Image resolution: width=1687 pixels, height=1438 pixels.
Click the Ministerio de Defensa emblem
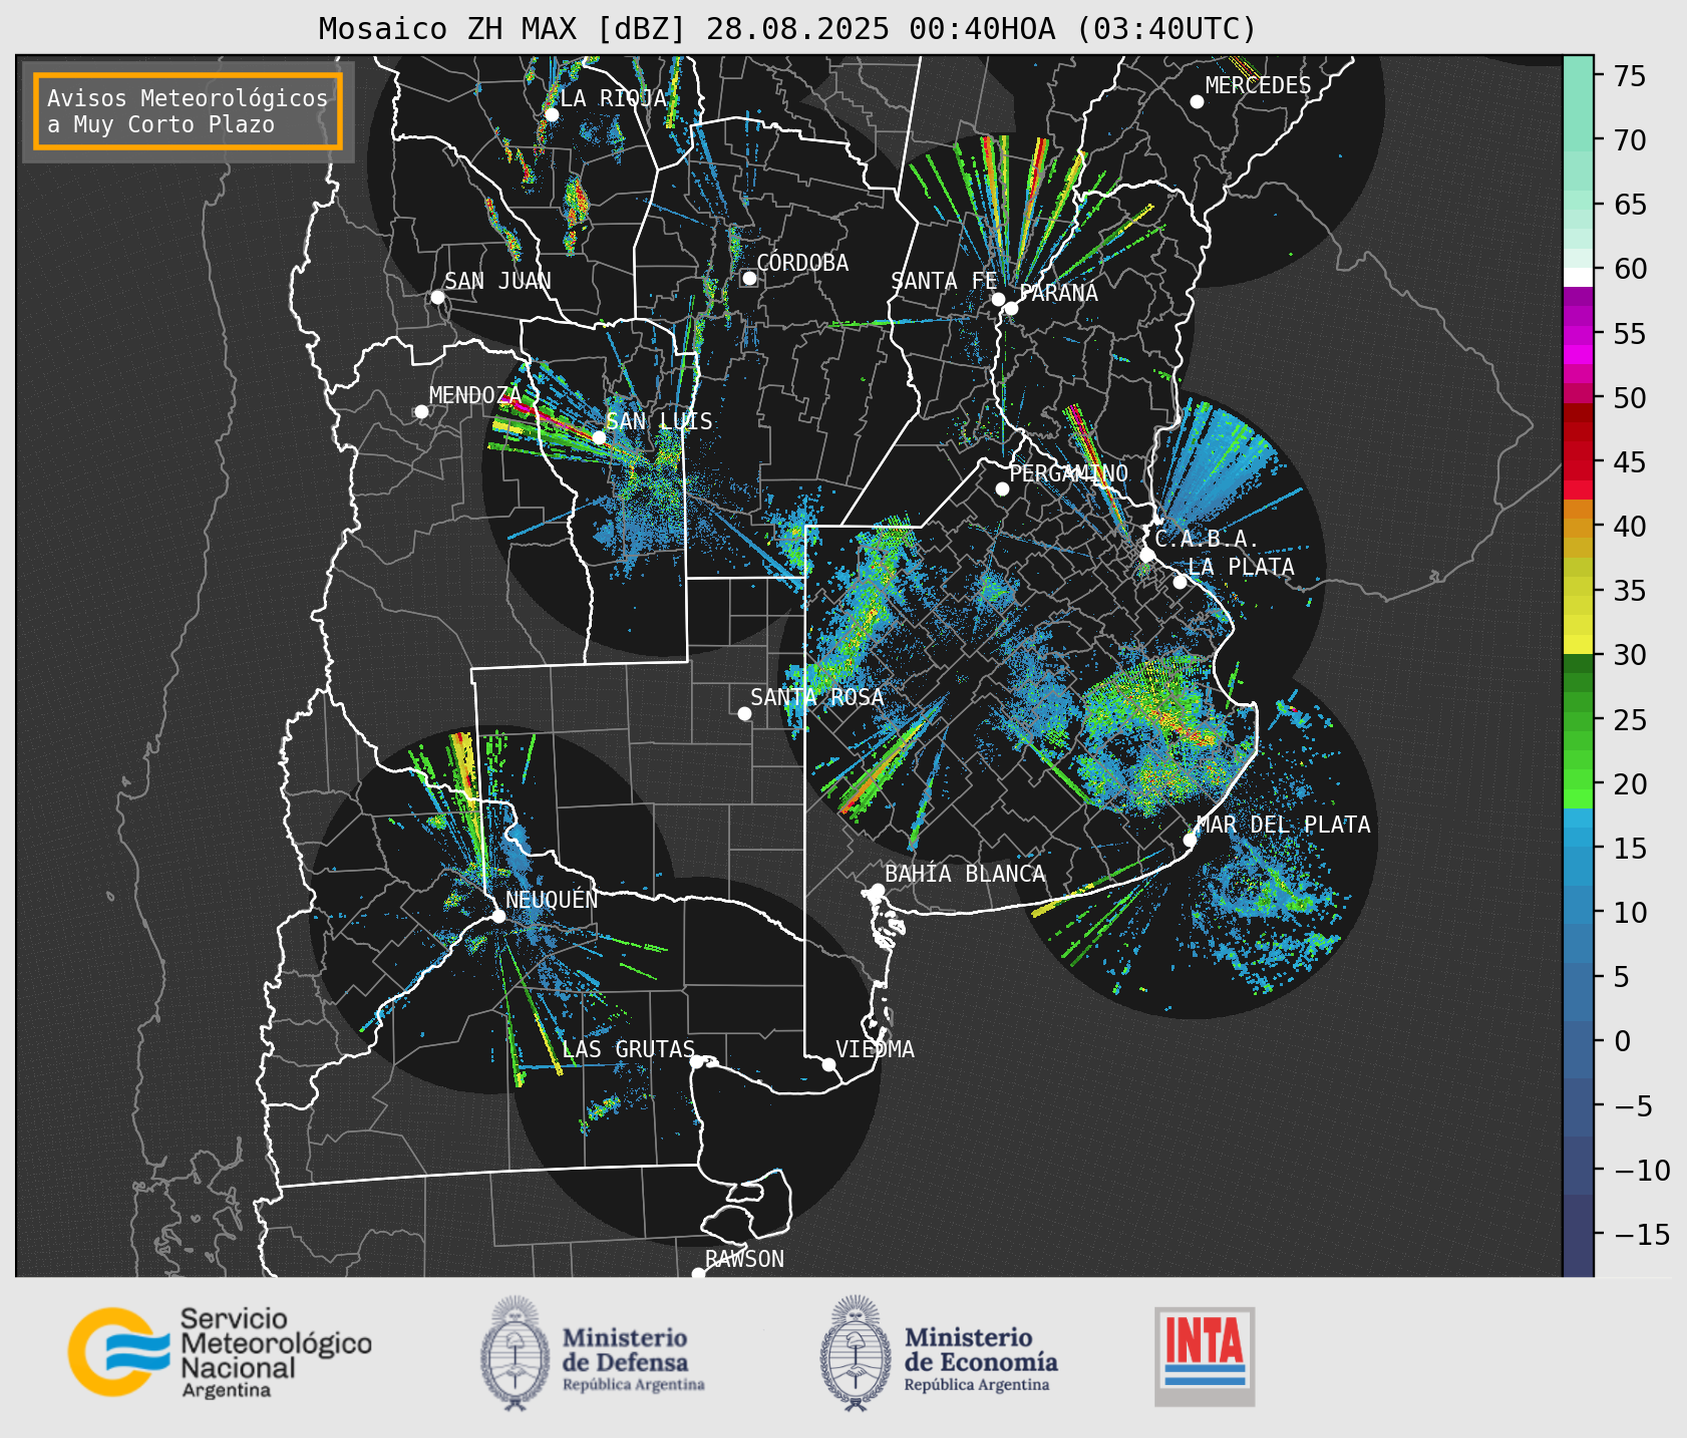click(515, 1352)
